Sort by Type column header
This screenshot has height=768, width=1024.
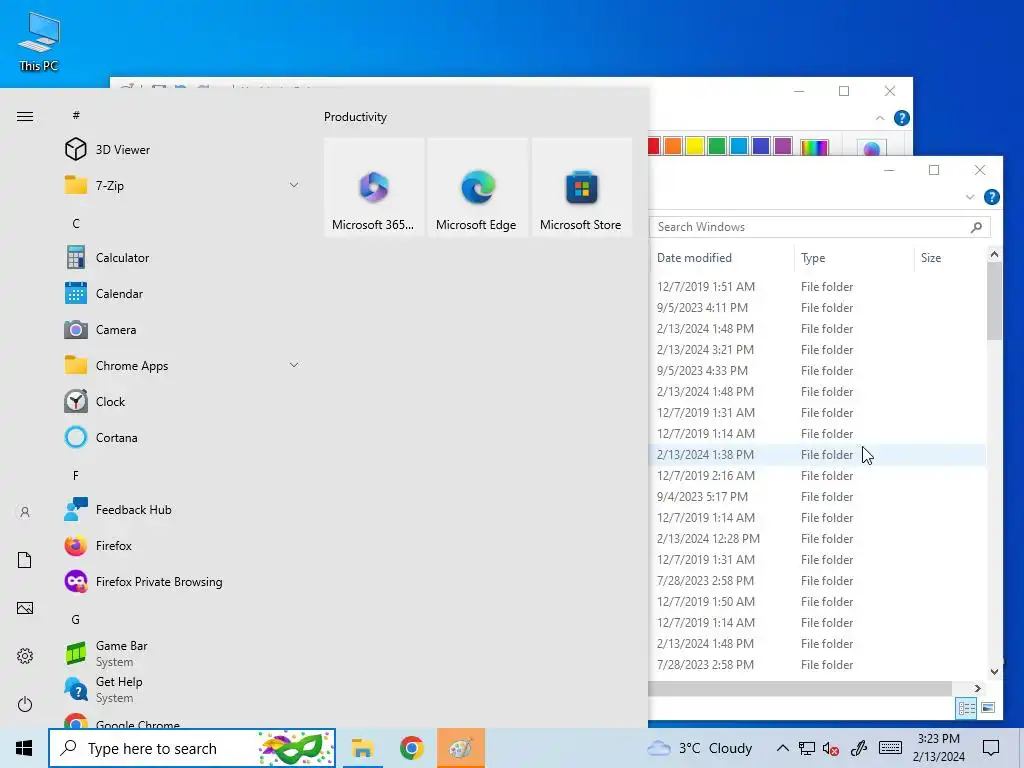click(x=854, y=258)
